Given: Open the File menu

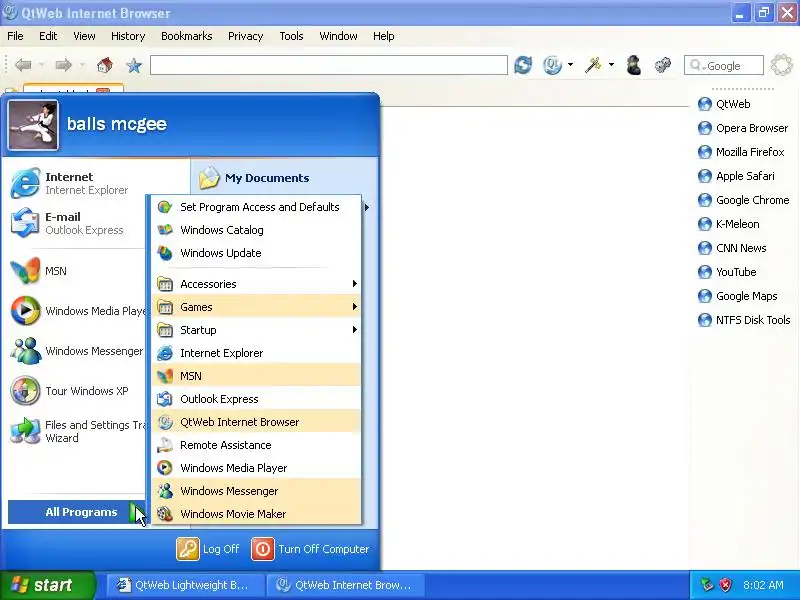Looking at the screenshot, I should click(x=15, y=36).
